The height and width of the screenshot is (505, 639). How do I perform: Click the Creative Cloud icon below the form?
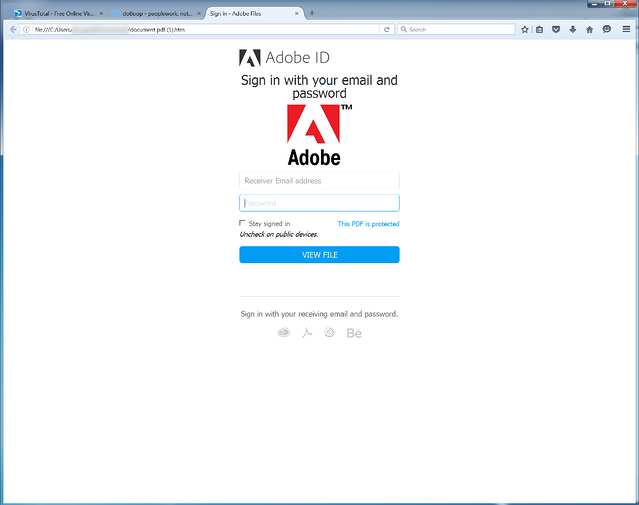[284, 333]
